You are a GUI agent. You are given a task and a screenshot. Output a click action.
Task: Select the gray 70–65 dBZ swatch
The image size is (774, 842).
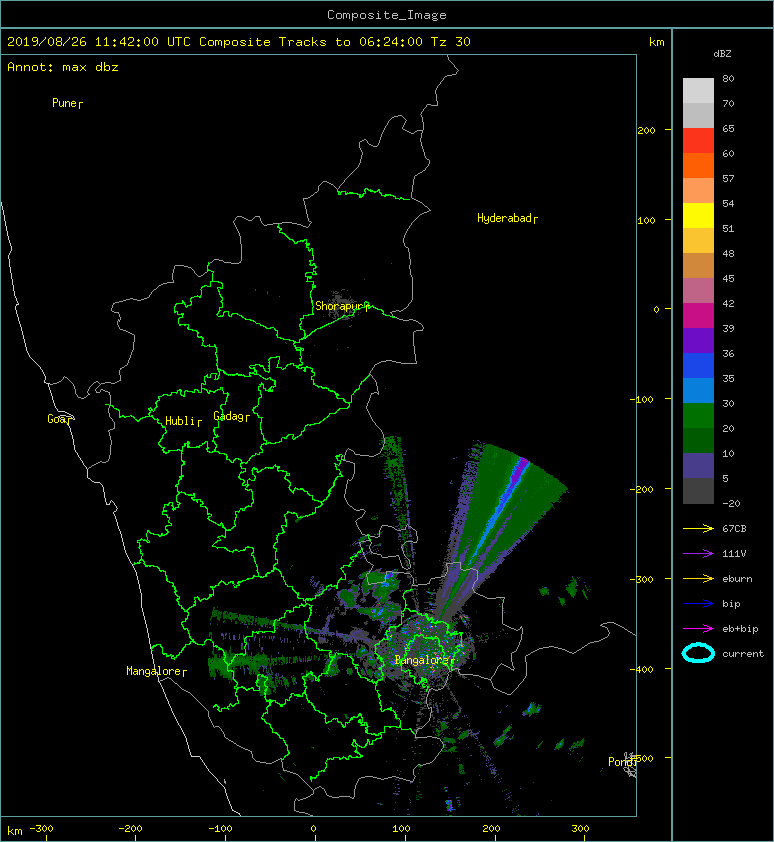(x=698, y=115)
